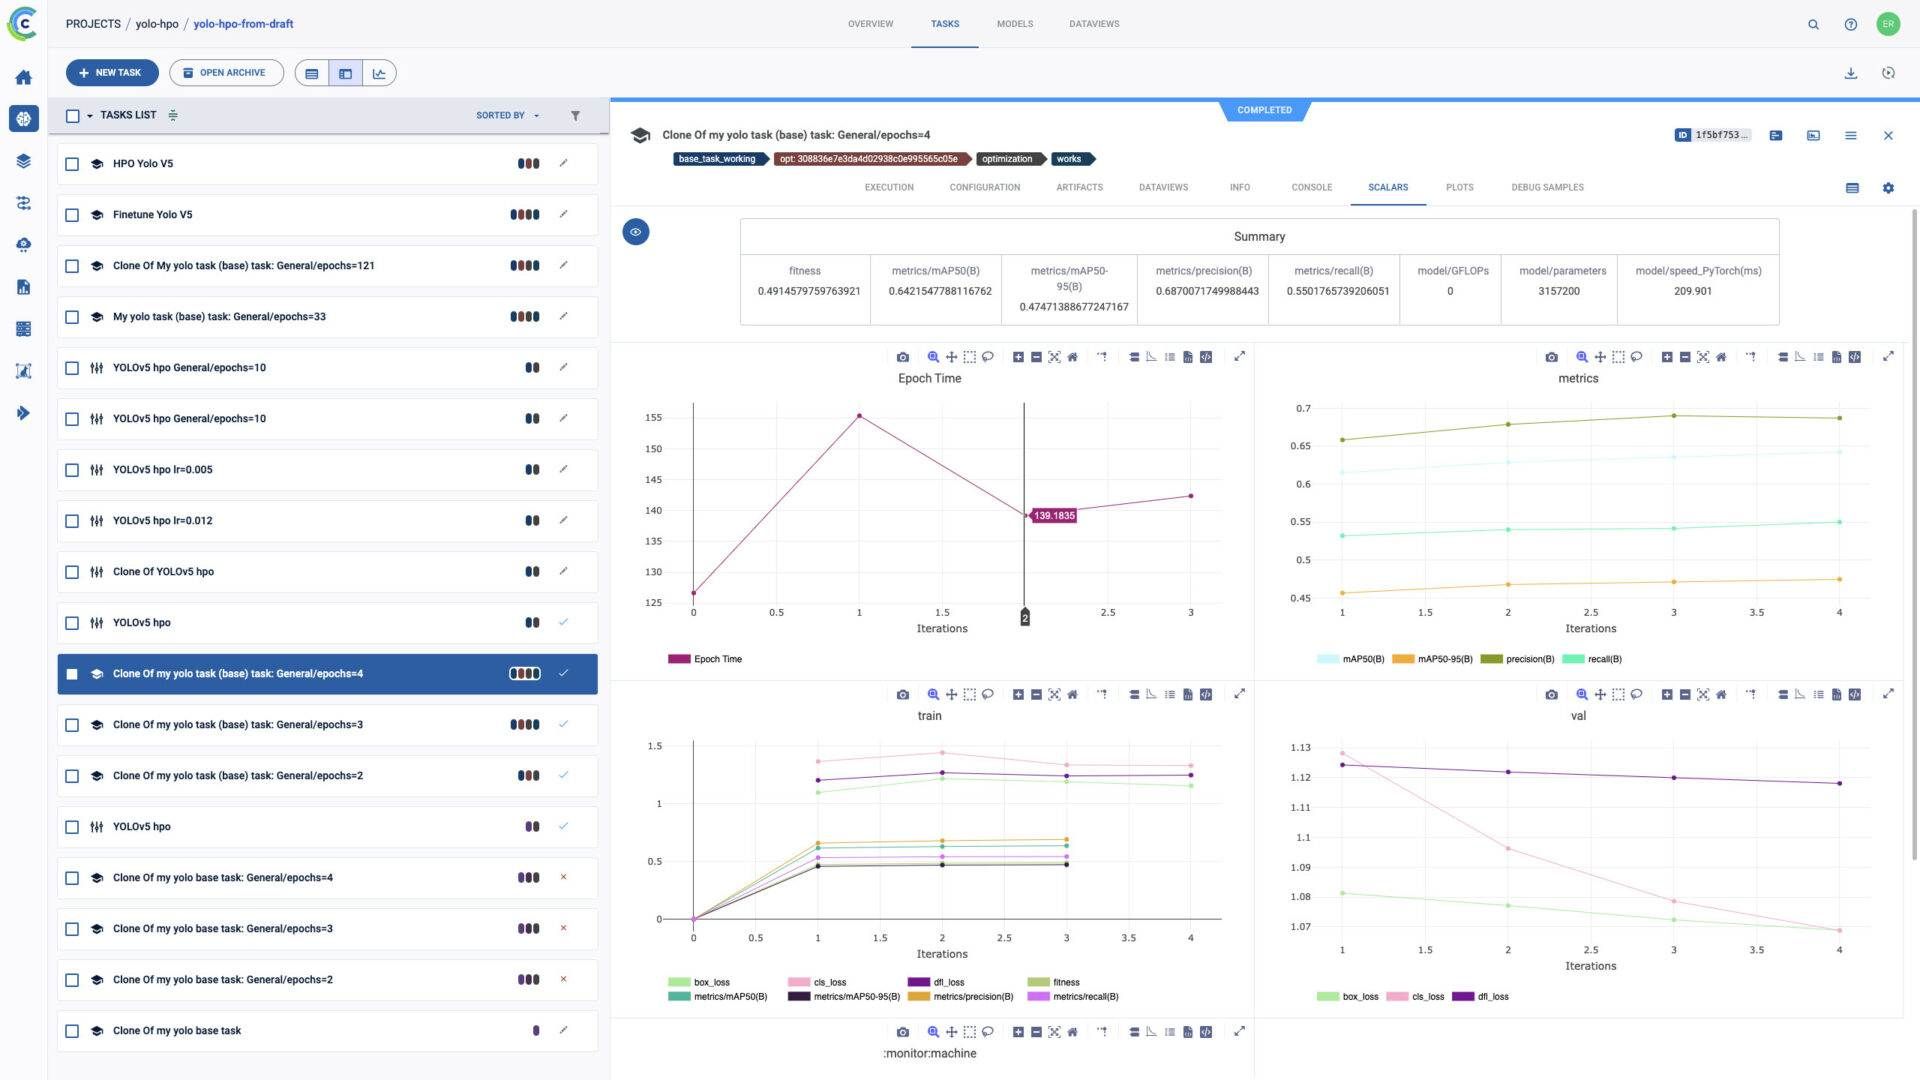This screenshot has height=1080, width=1920.
Task: Click the OPEN ARCHIVE button
Action: tap(226, 72)
